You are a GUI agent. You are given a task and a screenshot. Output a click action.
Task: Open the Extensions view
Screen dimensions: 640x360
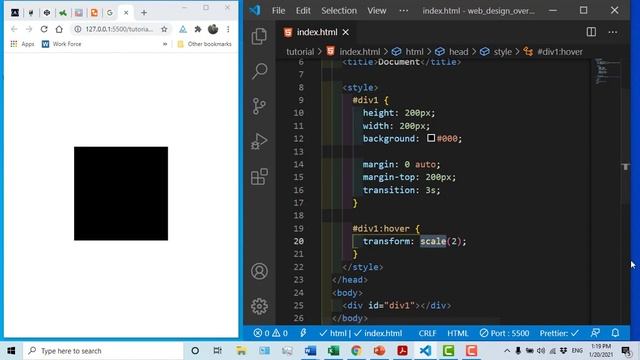coord(259,177)
